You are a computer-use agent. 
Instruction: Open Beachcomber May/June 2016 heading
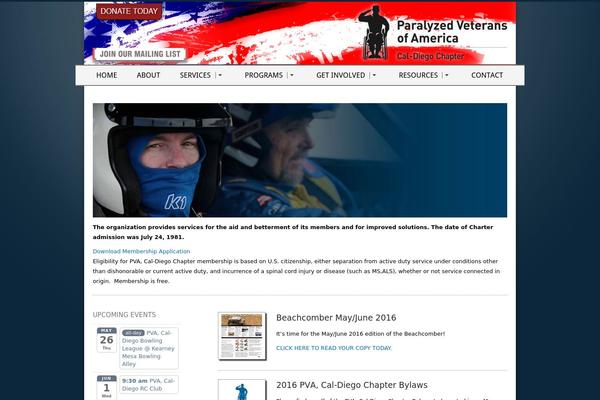336,318
